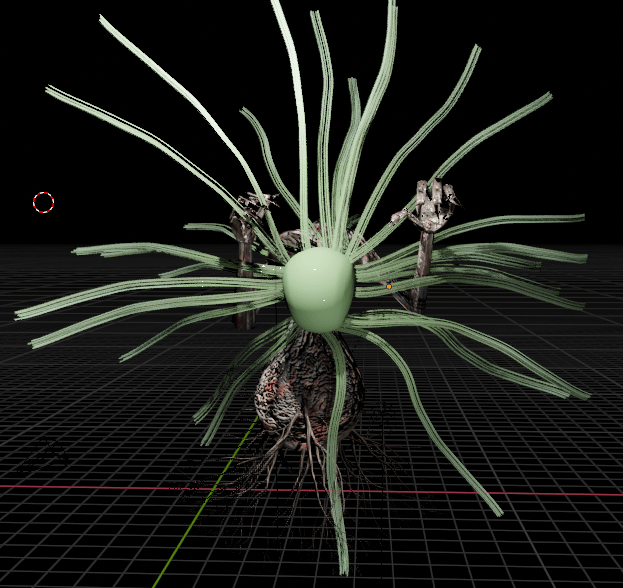Click the red-white 3D cursor circle
Image resolution: width=623 pixels, height=588 pixels.
[x=43, y=203]
